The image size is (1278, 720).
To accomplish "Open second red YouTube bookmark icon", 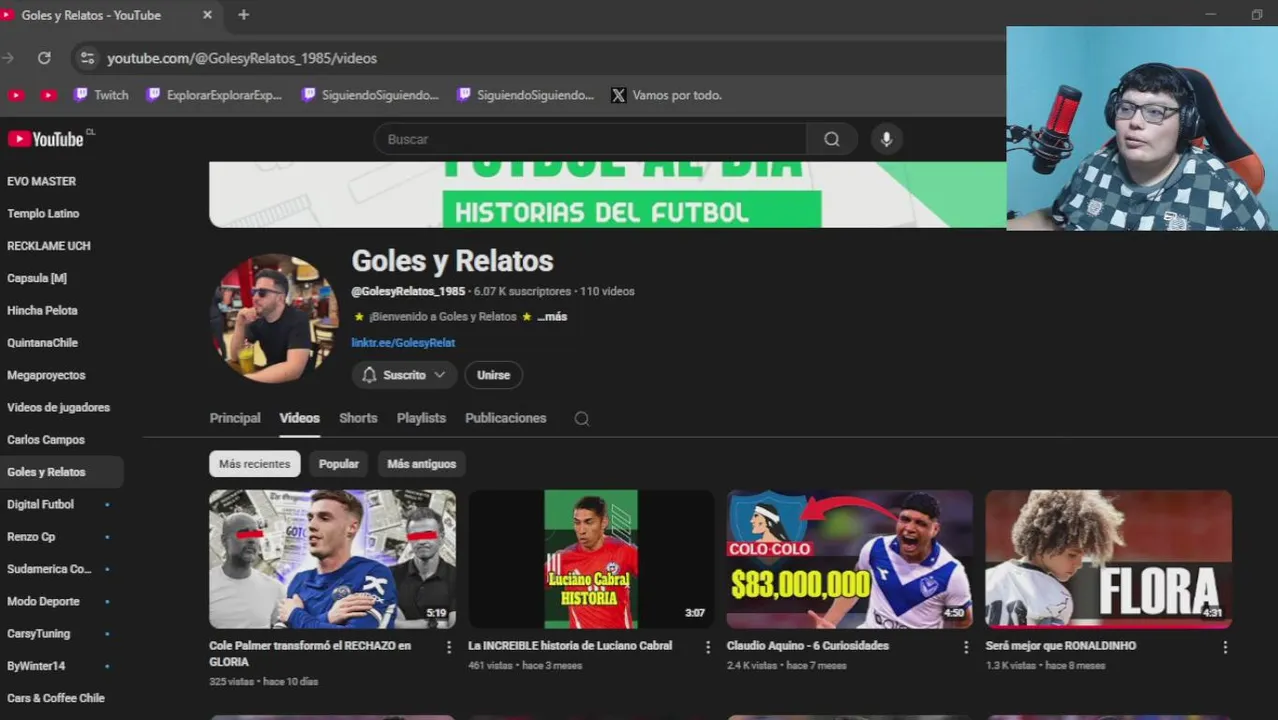I will click(x=48, y=95).
